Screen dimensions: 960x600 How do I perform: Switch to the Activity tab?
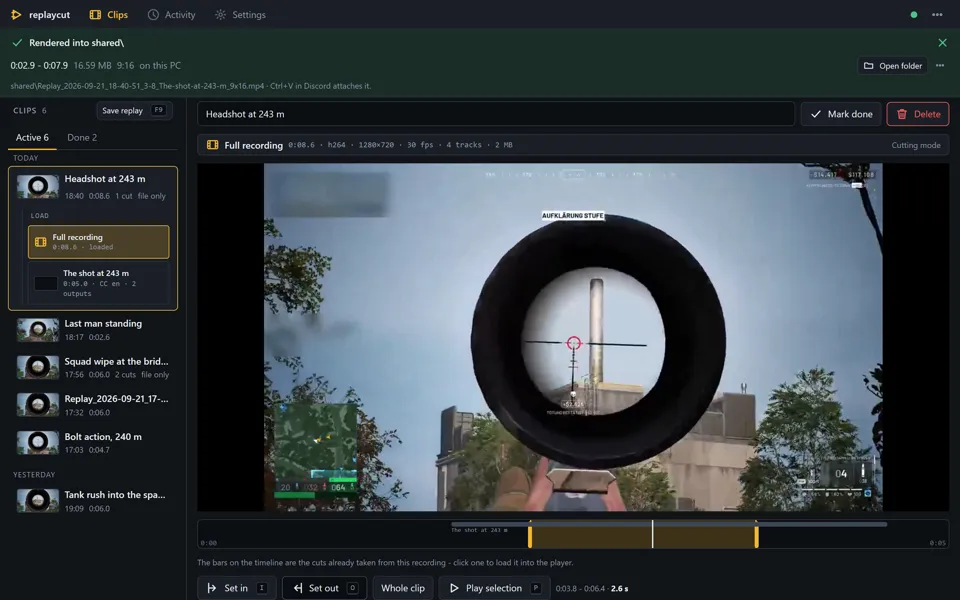coord(171,15)
